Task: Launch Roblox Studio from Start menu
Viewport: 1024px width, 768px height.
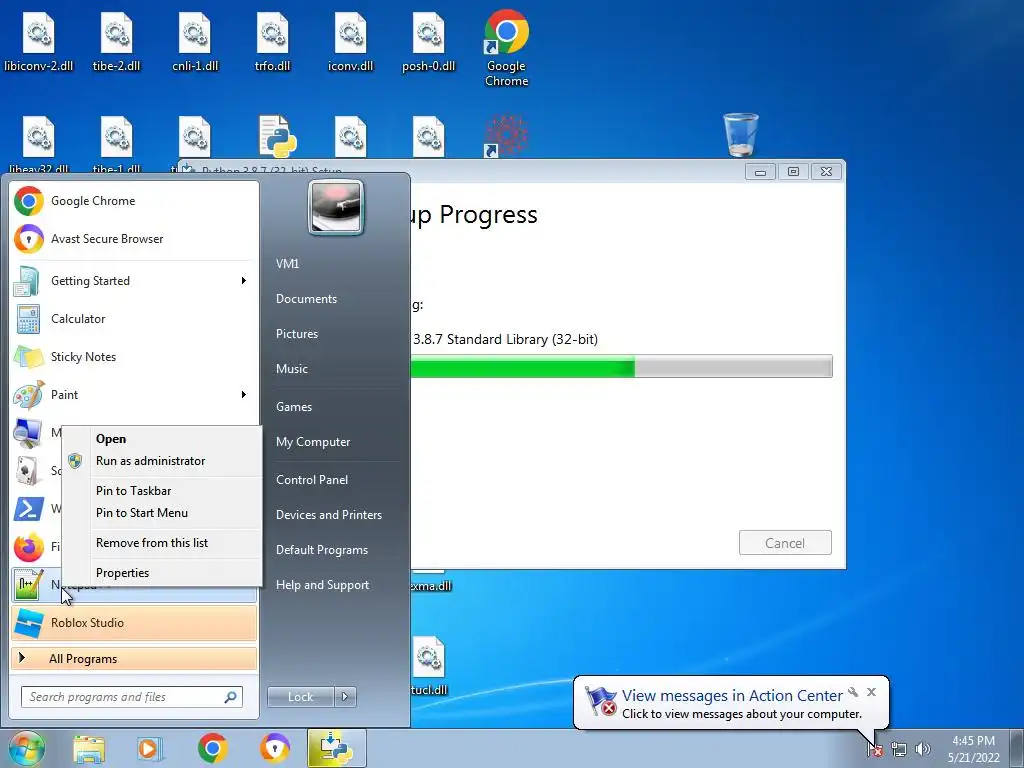Action: tap(134, 622)
